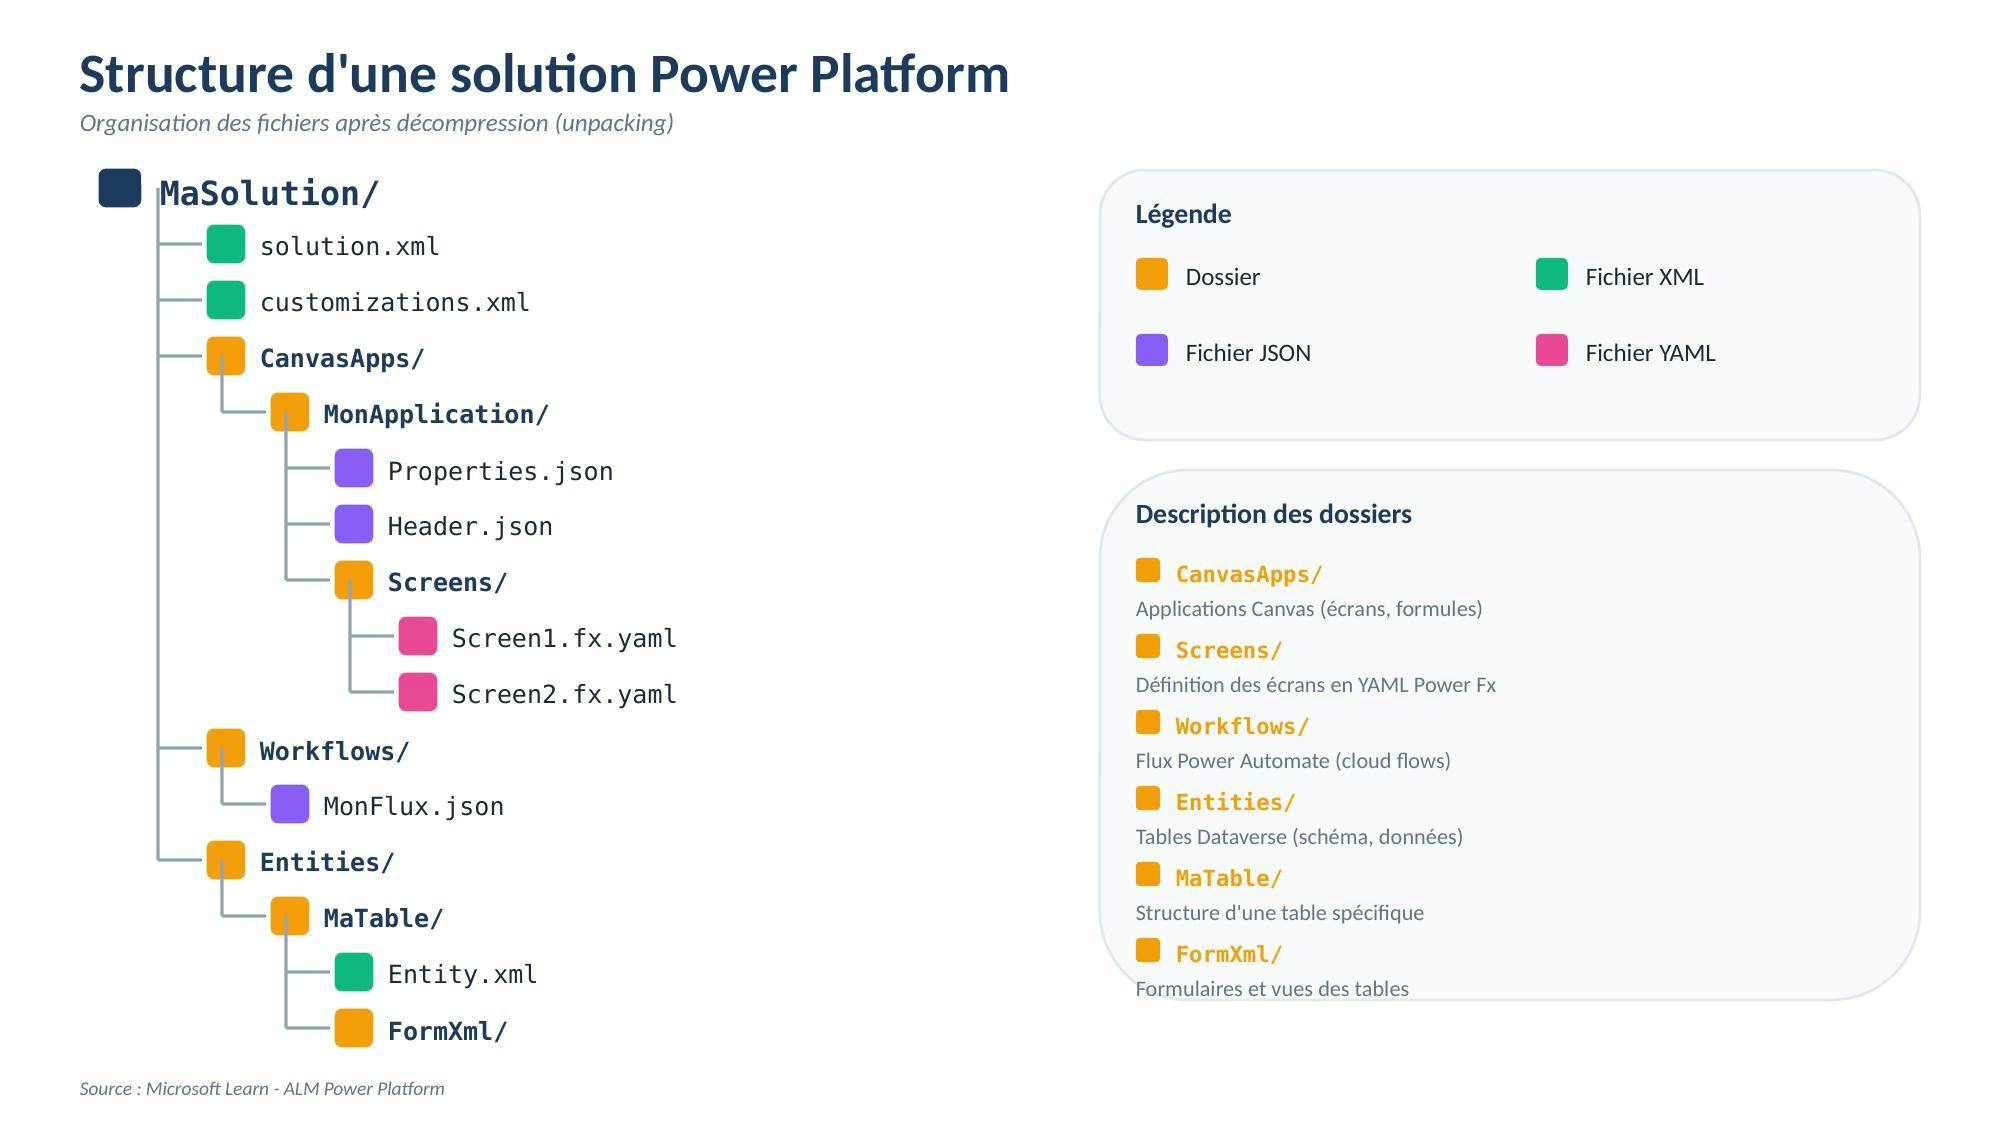The width and height of the screenshot is (2000, 1126).
Task: Click the green icon next to Entity.xml
Action: [354, 973]
